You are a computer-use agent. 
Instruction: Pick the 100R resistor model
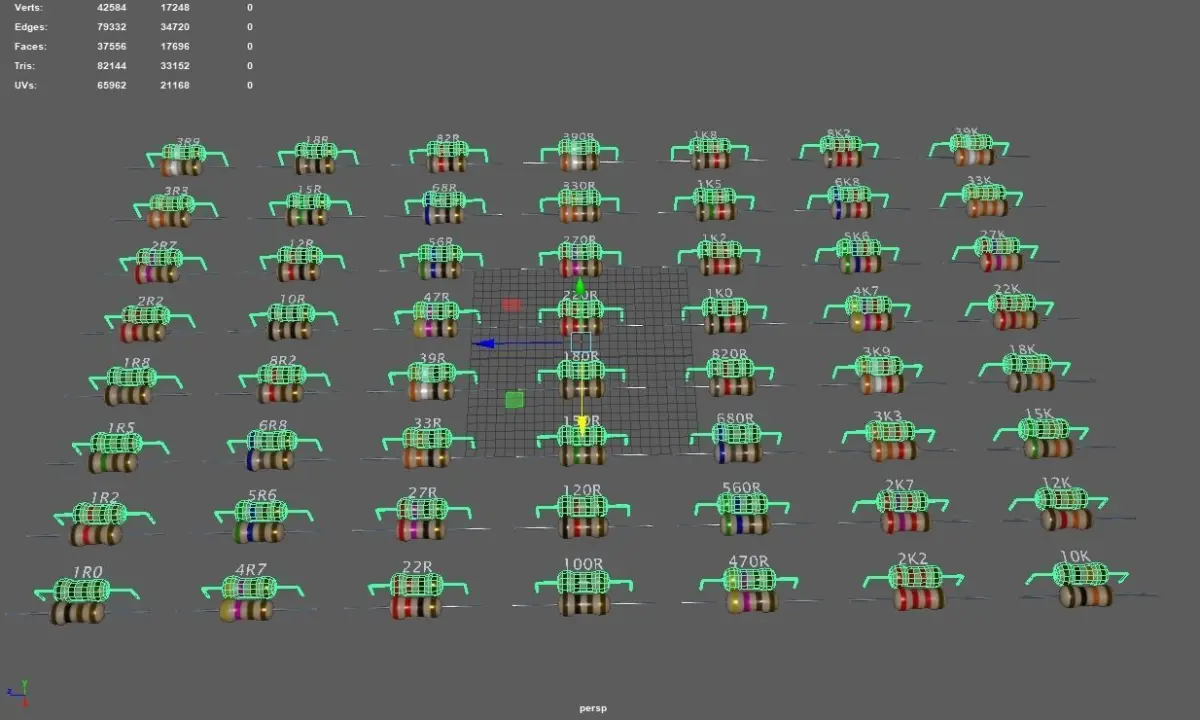click(x=583, y=592)
